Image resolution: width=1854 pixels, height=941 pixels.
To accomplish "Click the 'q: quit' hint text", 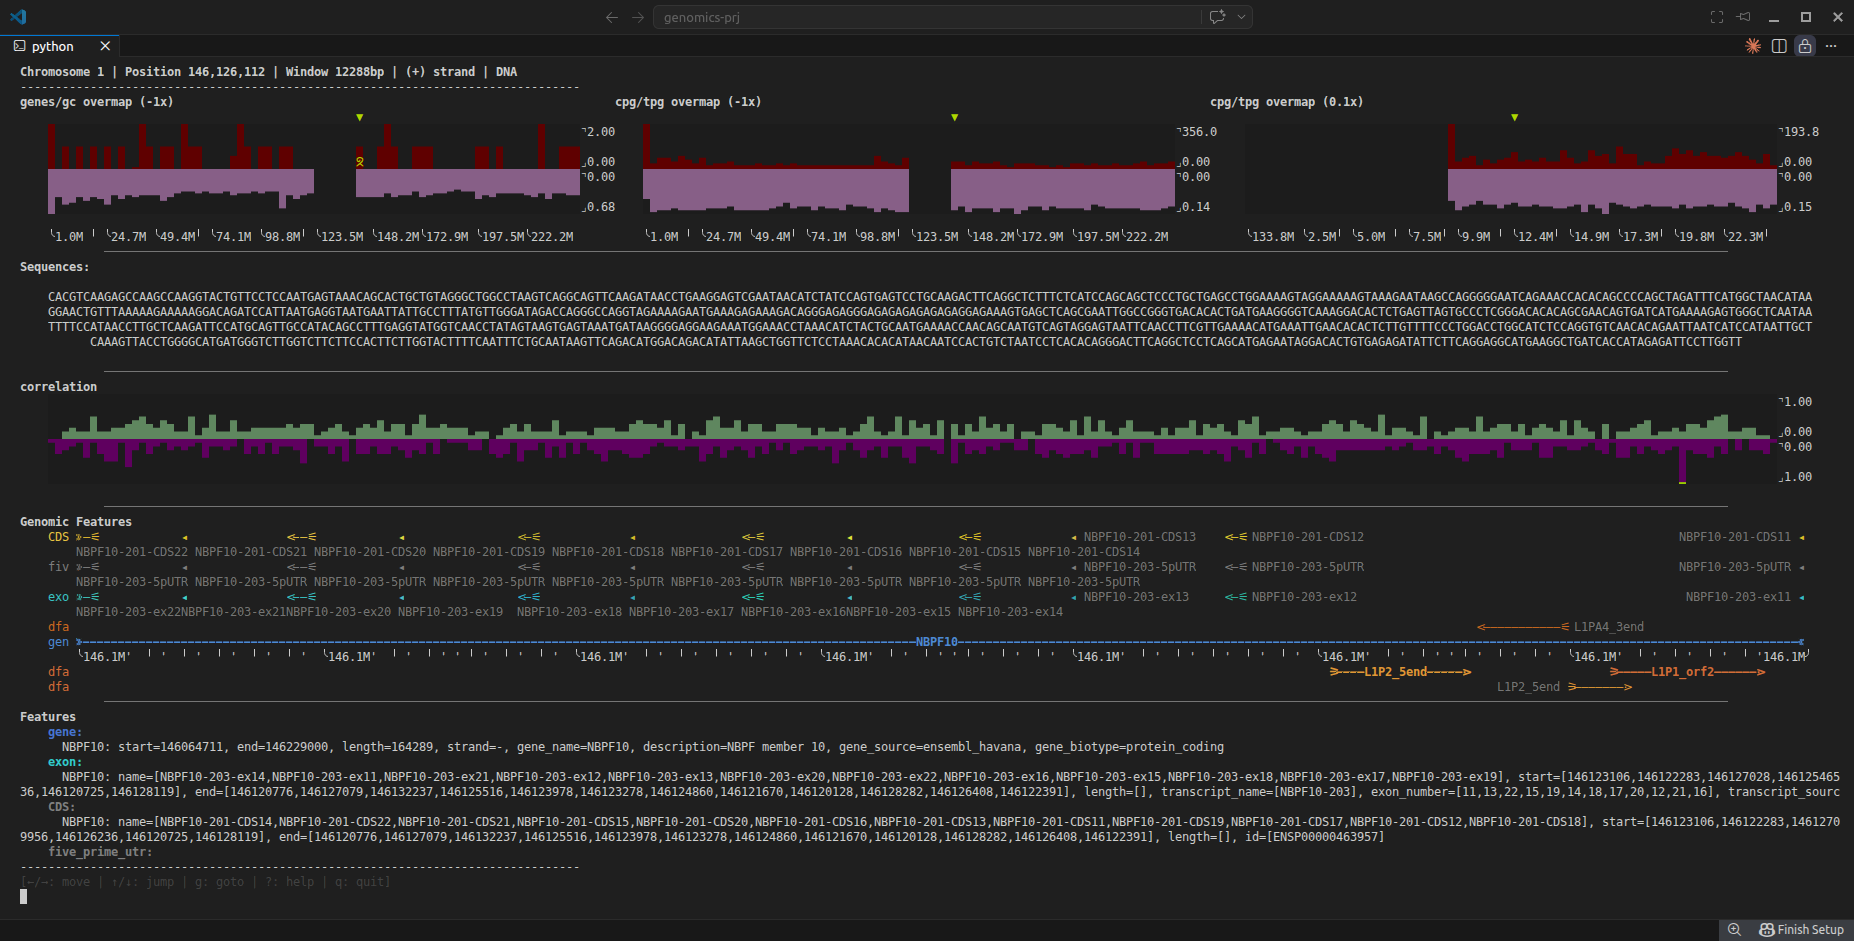I will 360,882.
